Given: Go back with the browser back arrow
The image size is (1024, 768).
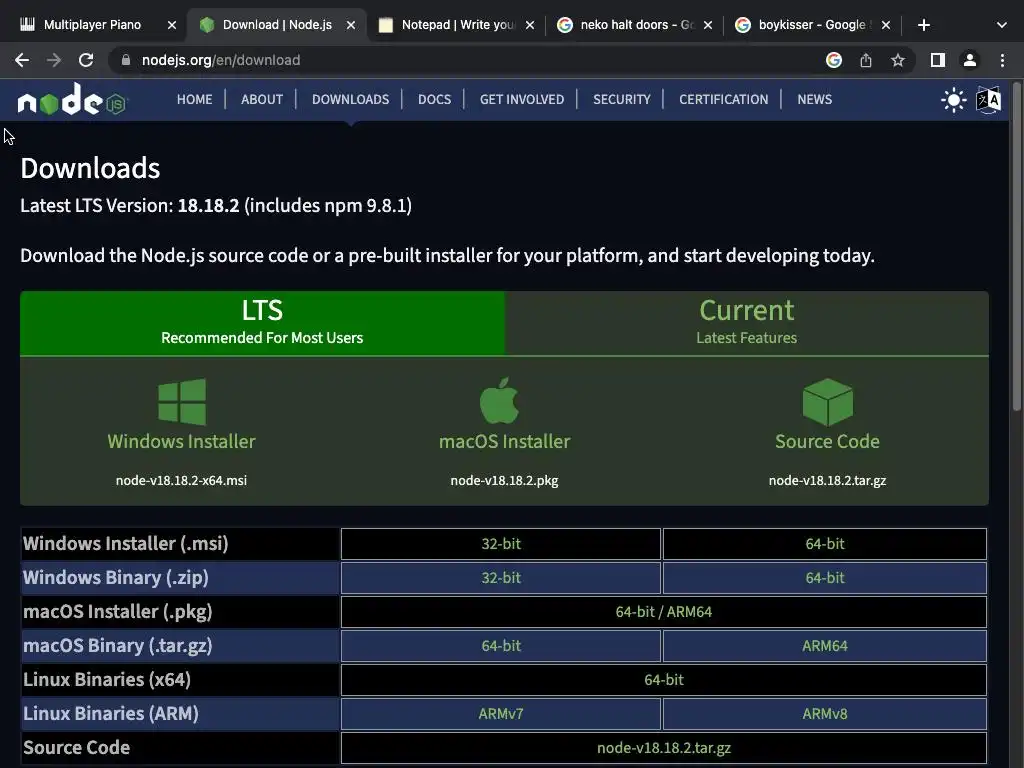Looking at the screenshot, I should click(22, 60).
